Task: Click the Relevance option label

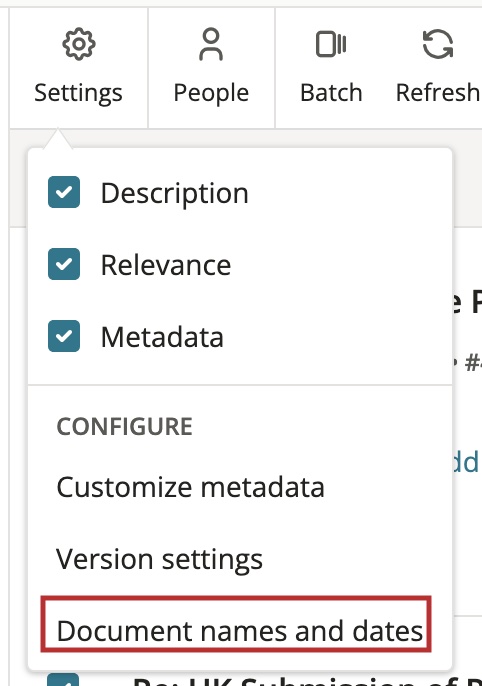Action: pos(166,265)
